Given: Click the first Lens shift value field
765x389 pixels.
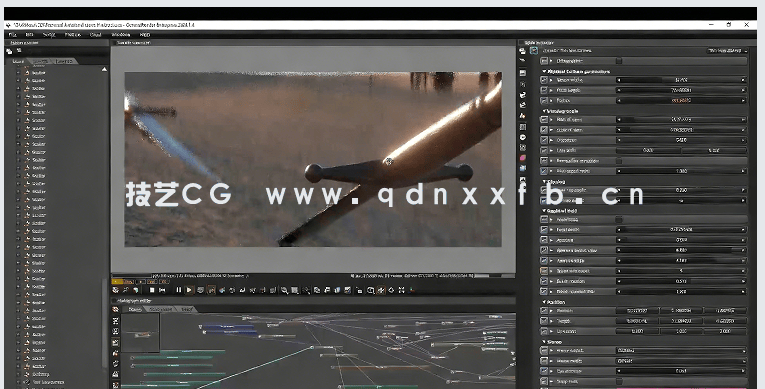Looking at the screenshot, I should [x=648, y=150].
